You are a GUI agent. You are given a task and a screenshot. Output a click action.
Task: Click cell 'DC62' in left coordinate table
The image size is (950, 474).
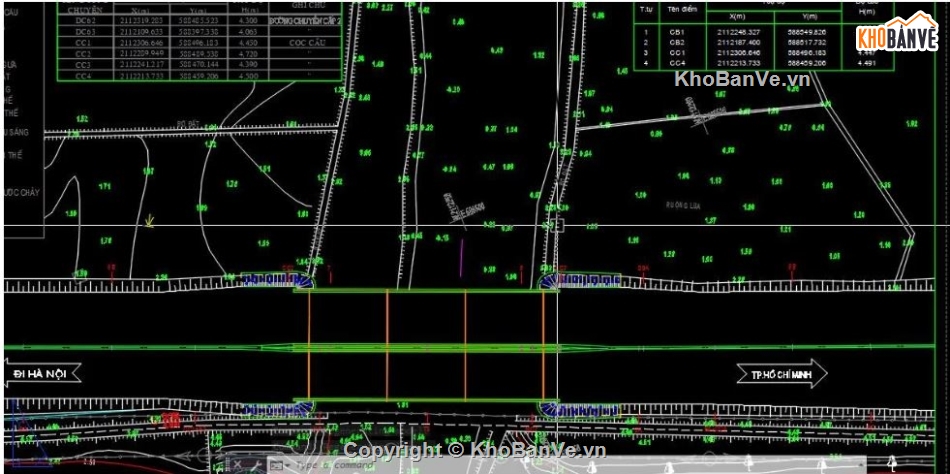(85, 21)
